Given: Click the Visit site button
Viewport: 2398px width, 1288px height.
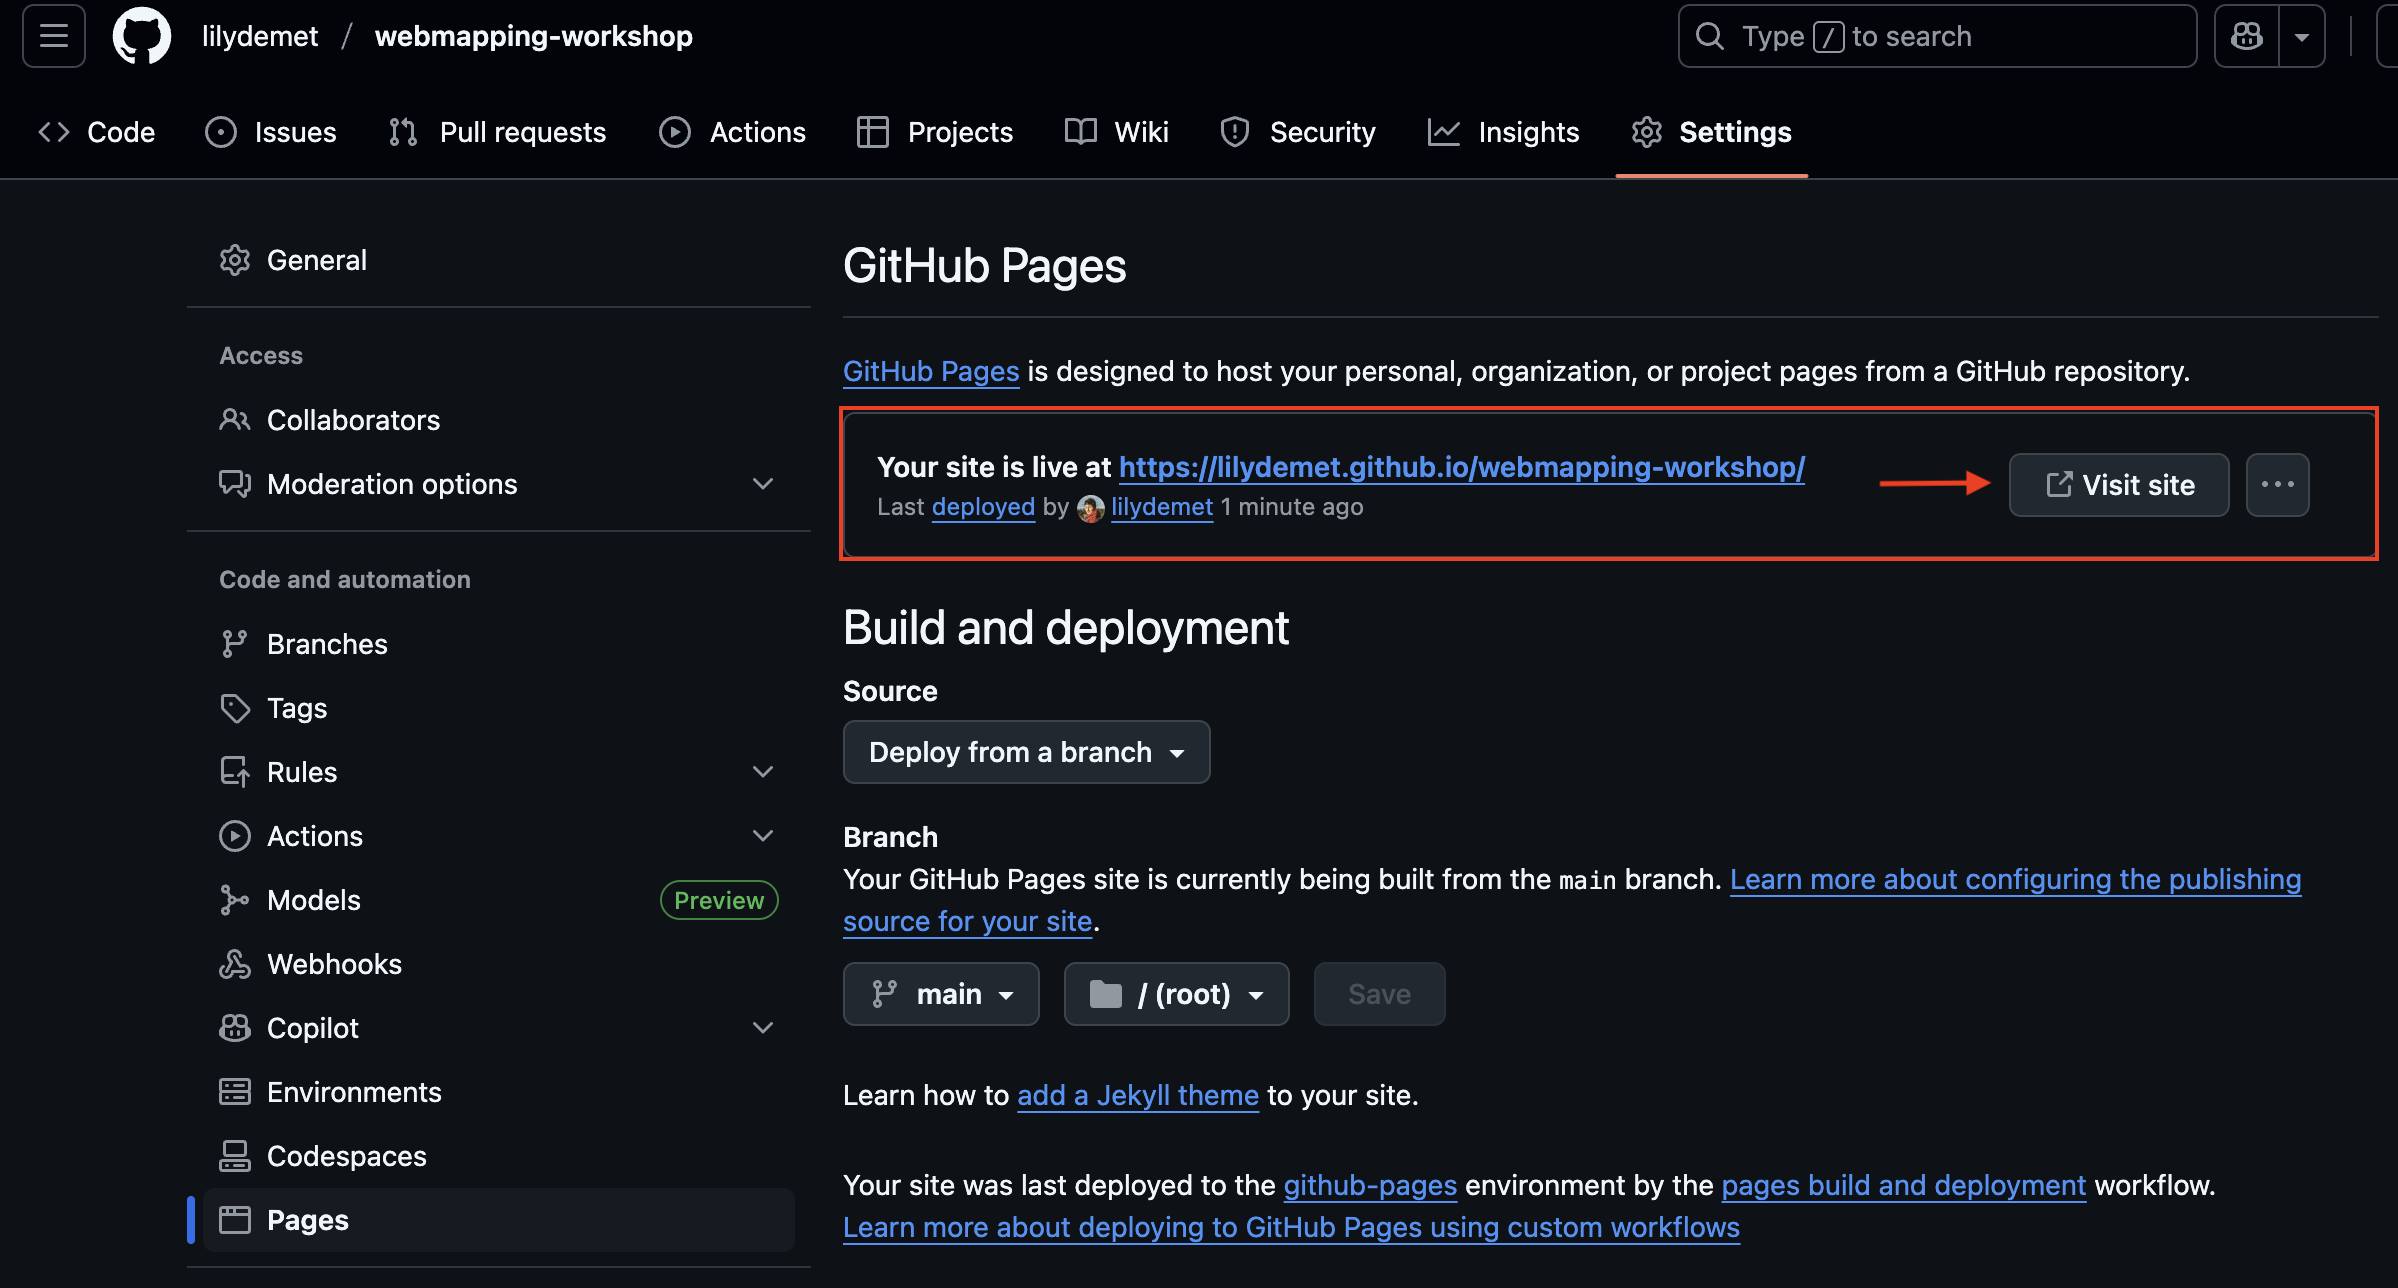Looking at the screenshot, I should tap(2119, 485).
